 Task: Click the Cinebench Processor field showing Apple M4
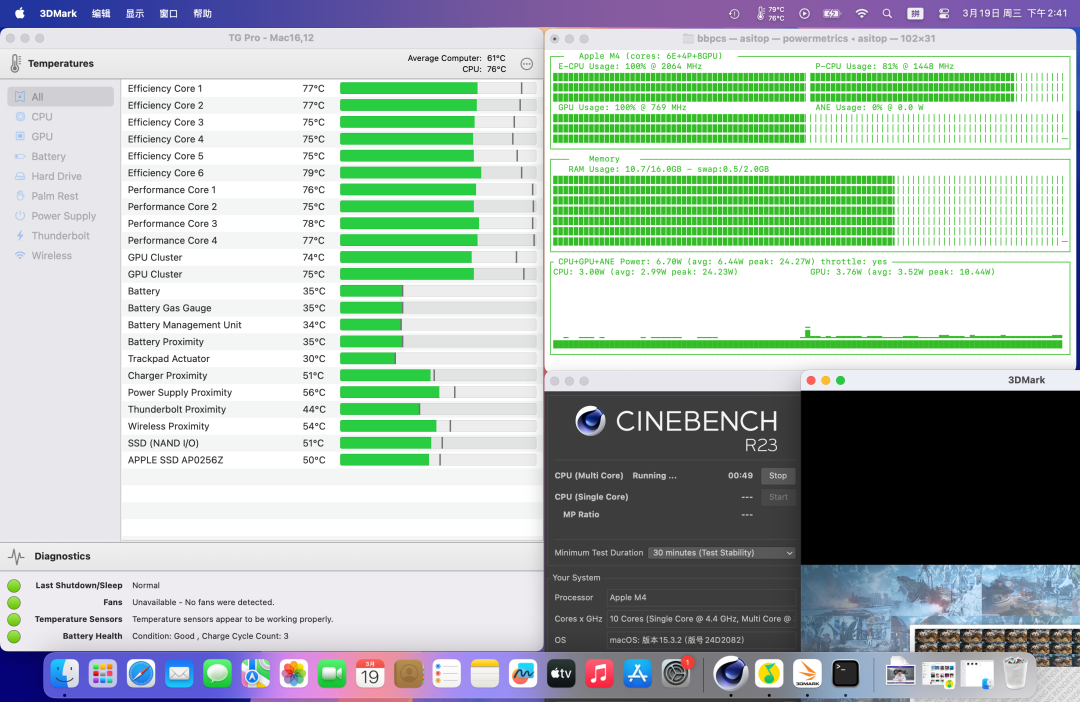(701, 598)
